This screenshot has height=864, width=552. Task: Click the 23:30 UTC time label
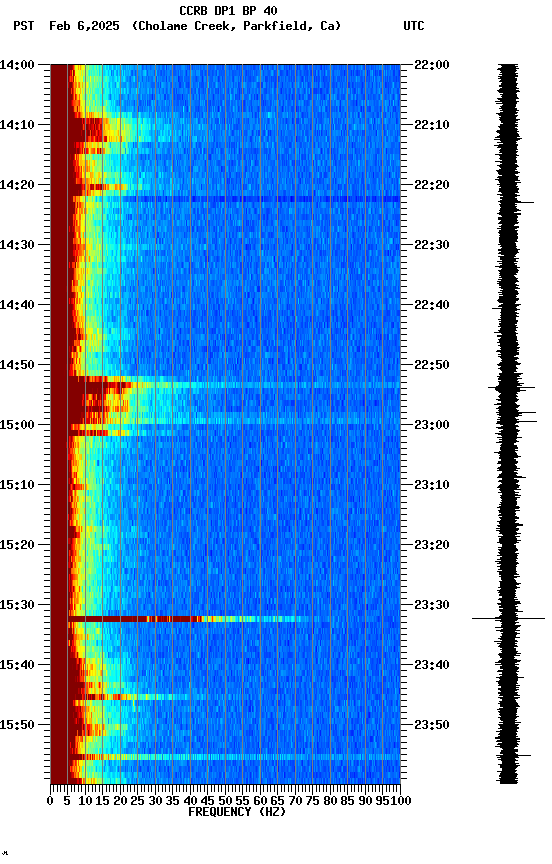pyautogui.click(x=432, y=606)
